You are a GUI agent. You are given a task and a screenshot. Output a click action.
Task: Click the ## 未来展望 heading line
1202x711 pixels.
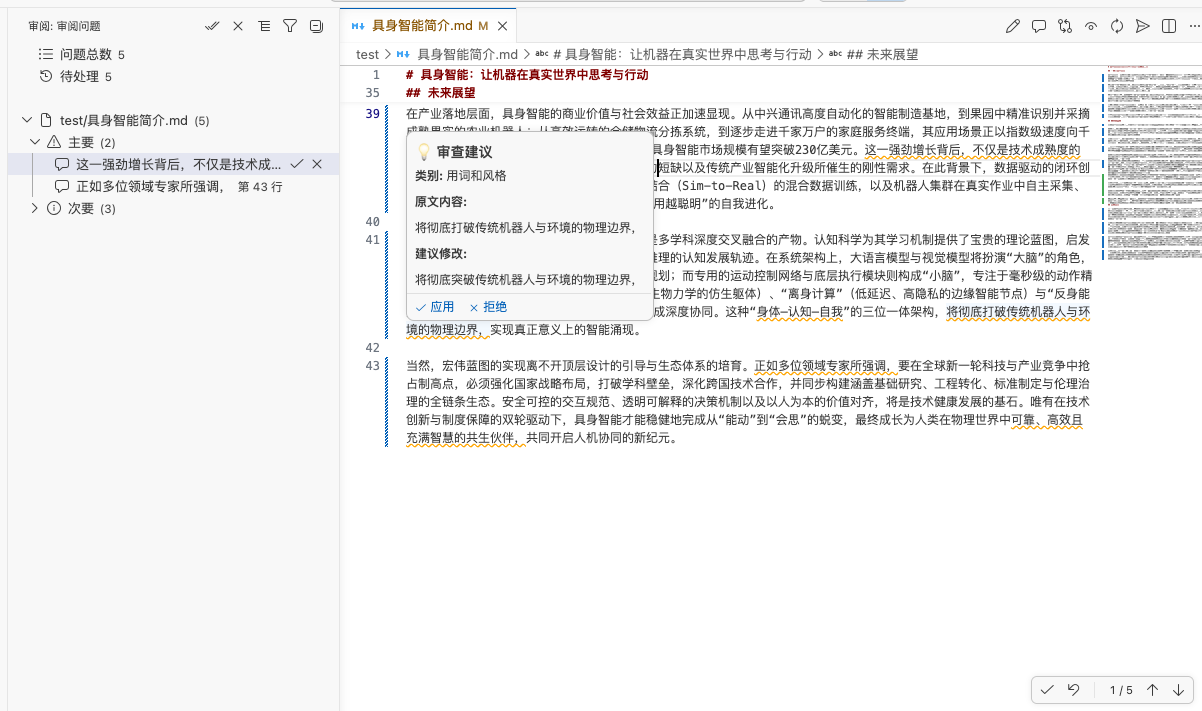(441, 92)
